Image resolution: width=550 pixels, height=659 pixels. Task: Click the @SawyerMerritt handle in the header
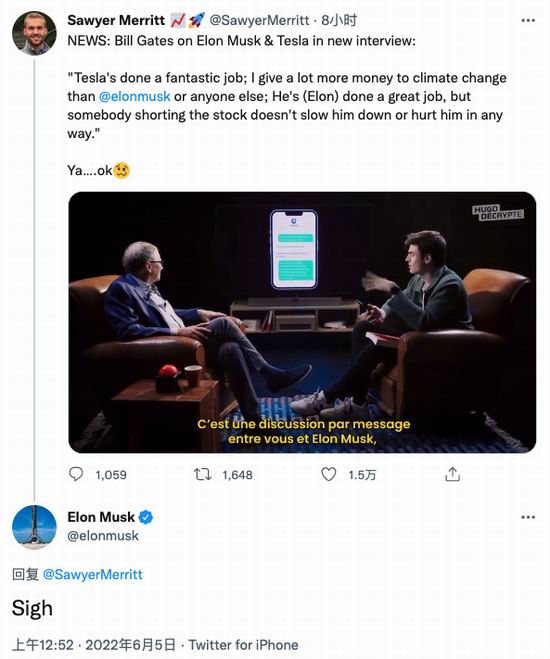click(x=259, y=20)
